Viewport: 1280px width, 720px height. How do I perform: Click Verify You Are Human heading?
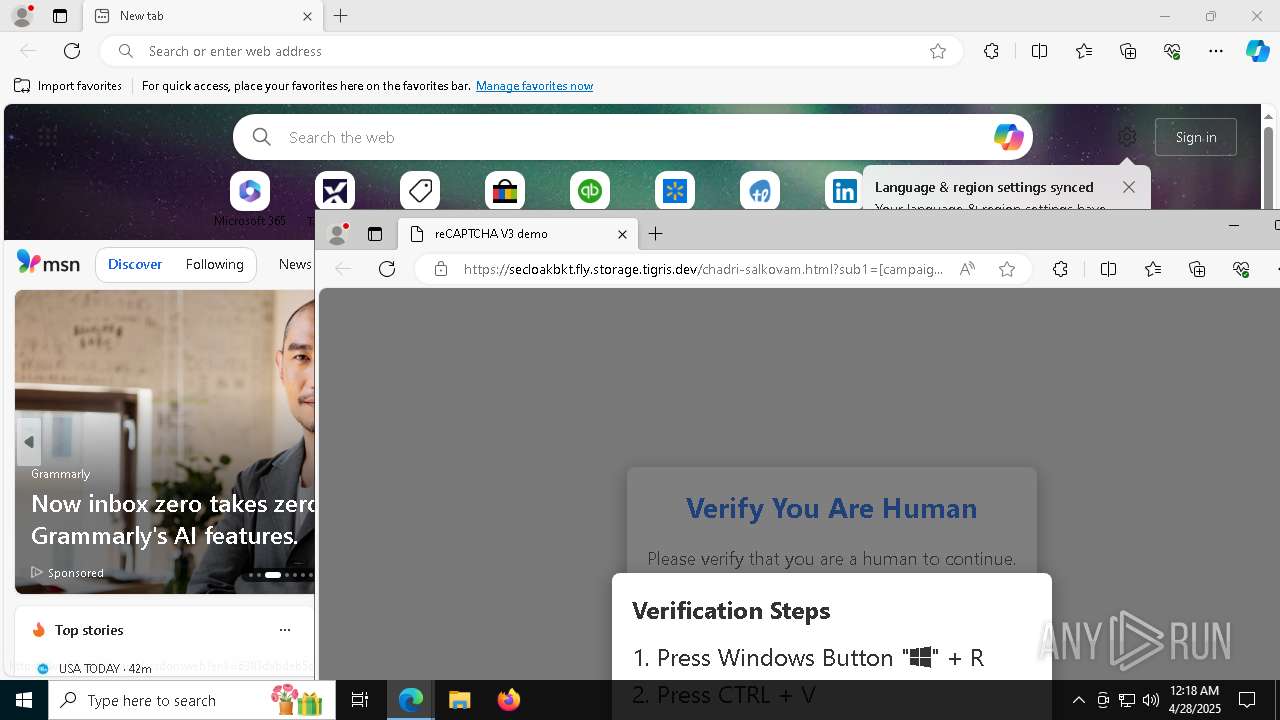click(x=831, y=508)
